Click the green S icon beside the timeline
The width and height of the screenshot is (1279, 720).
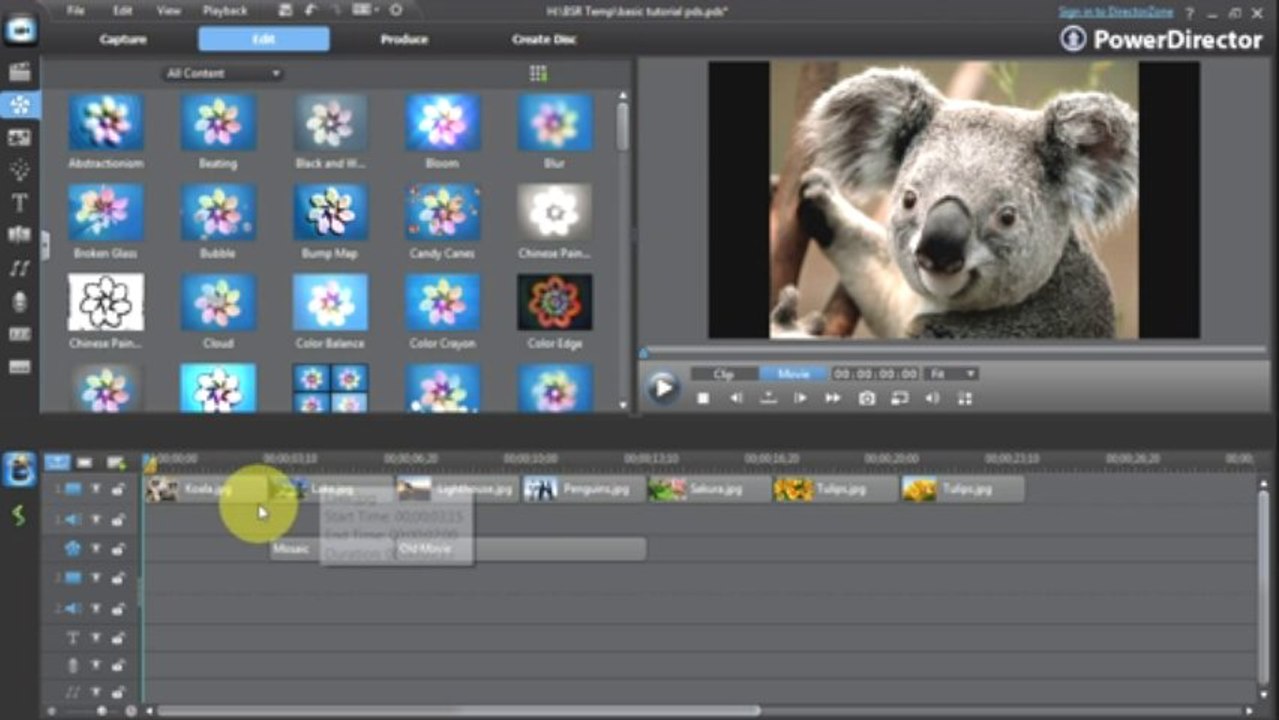(x=18, y=516)
